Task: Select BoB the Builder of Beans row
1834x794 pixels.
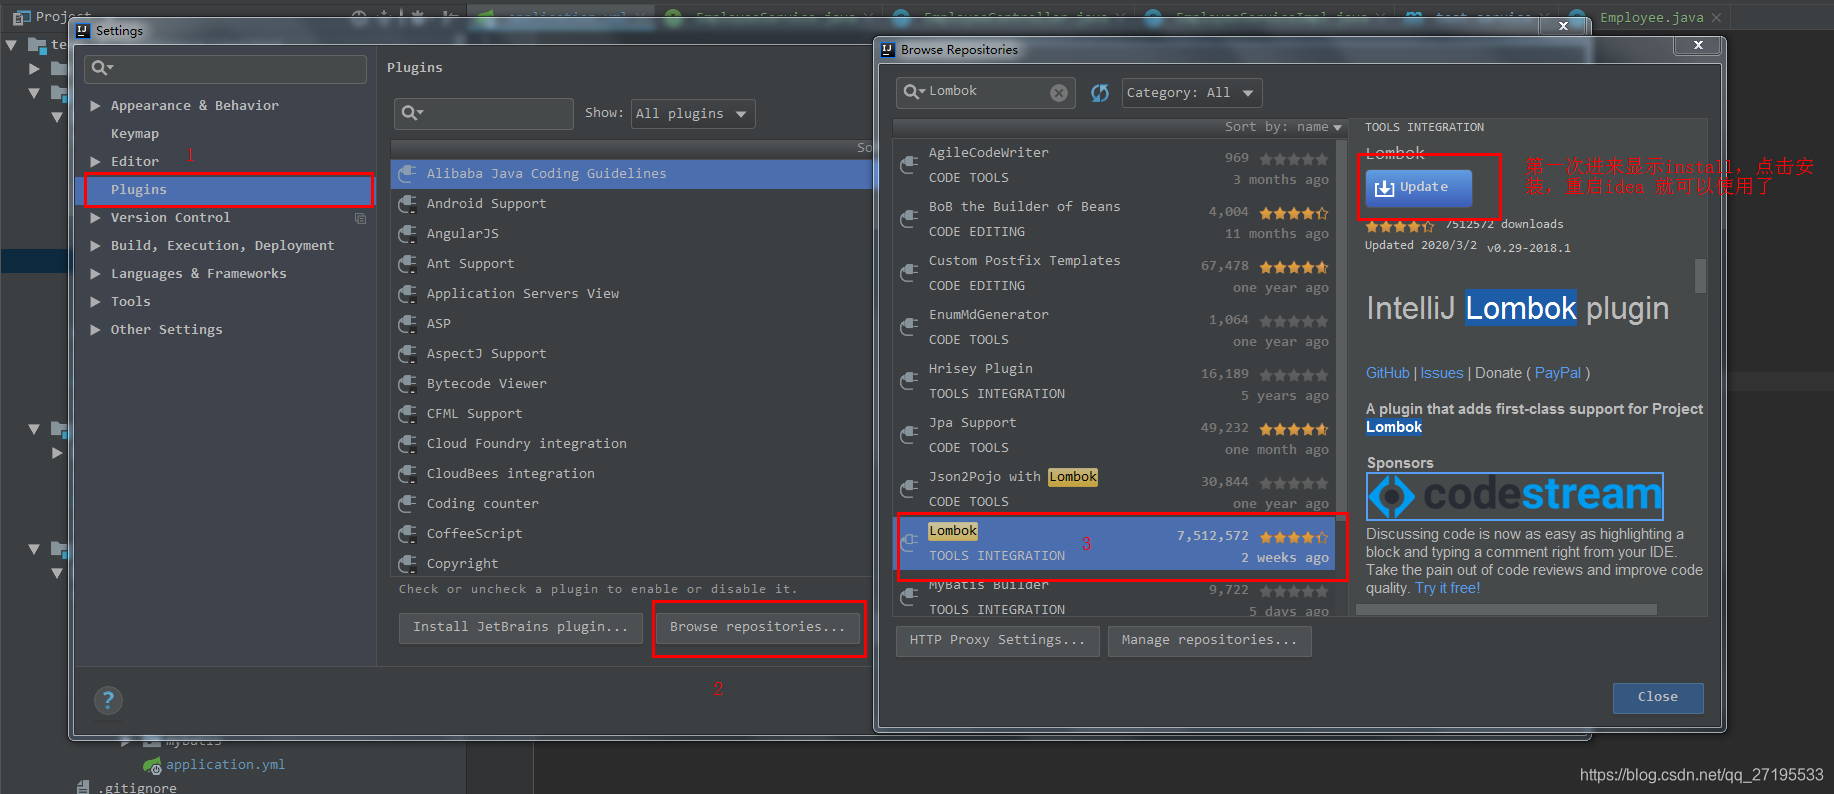Action: (x=1114, y=219)
